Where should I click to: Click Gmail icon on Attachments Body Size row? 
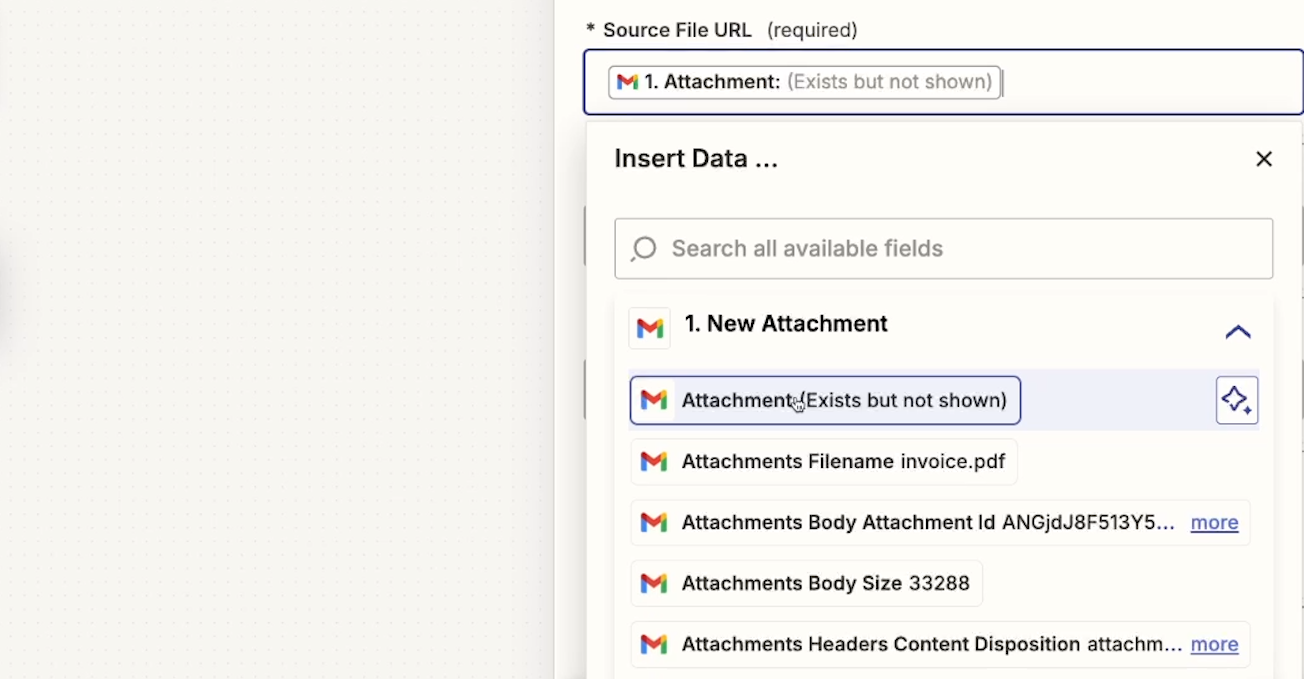coord(654,583)
